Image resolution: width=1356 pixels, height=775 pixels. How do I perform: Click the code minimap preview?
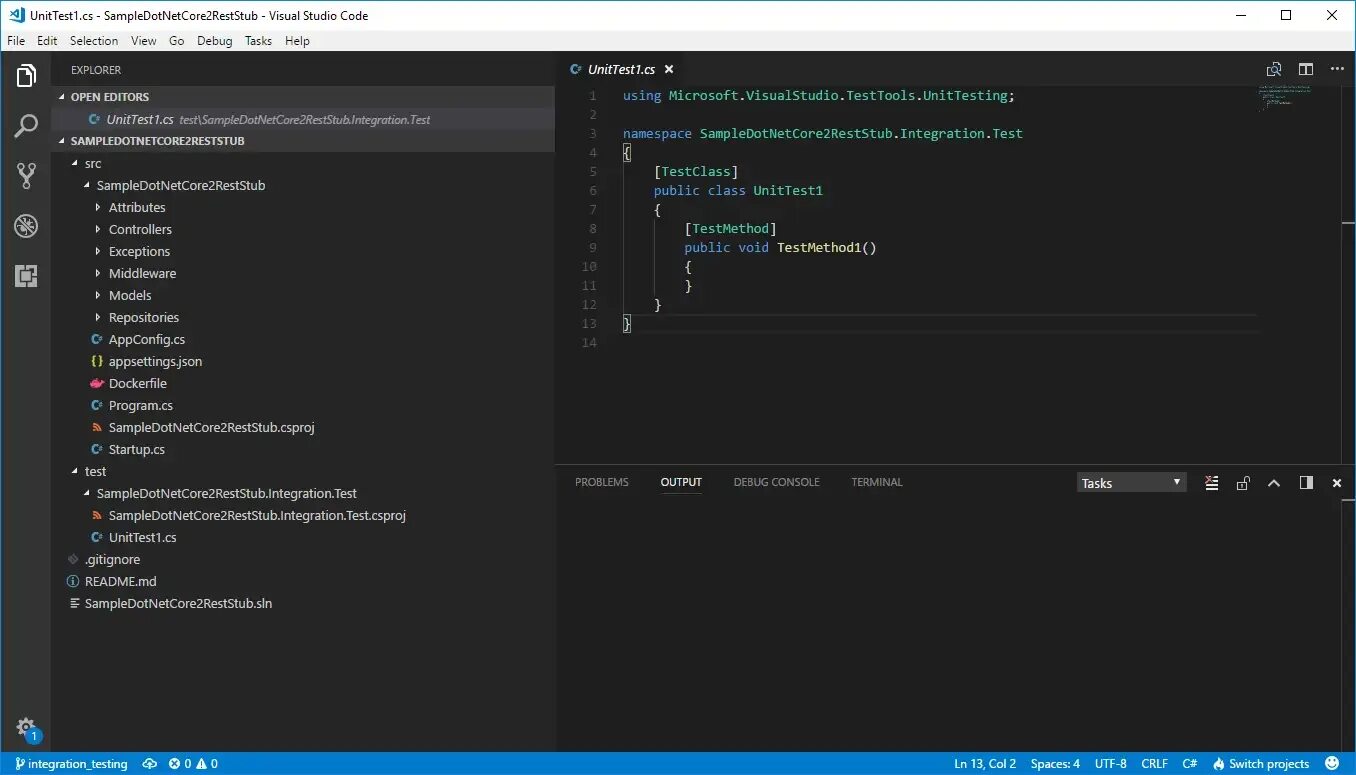coord(1285,98)
